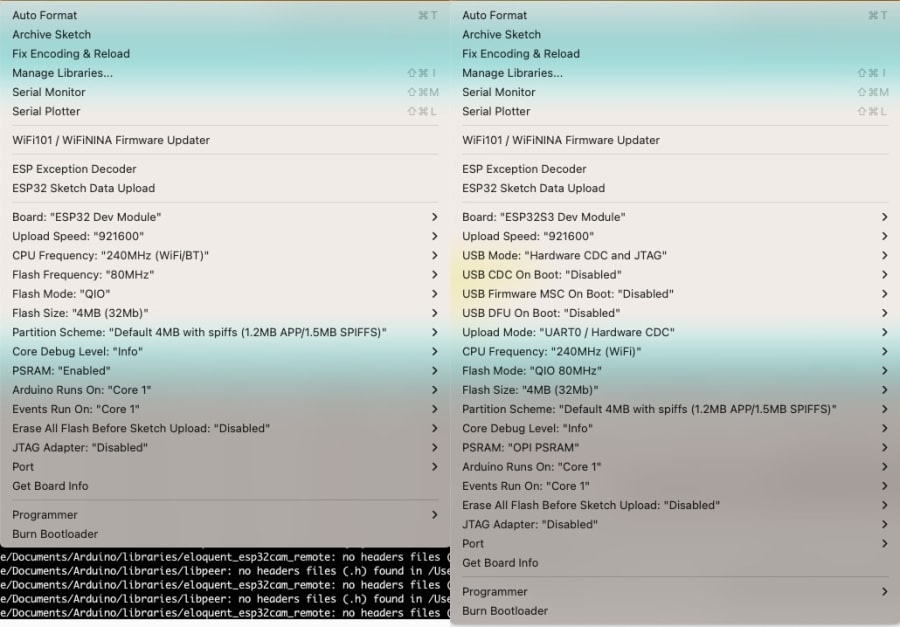The width and height of the screenshot is (900, 627).
Task: Open Upload Mode "UART0 / Hardware CDC" submenu
Action: 675,332
